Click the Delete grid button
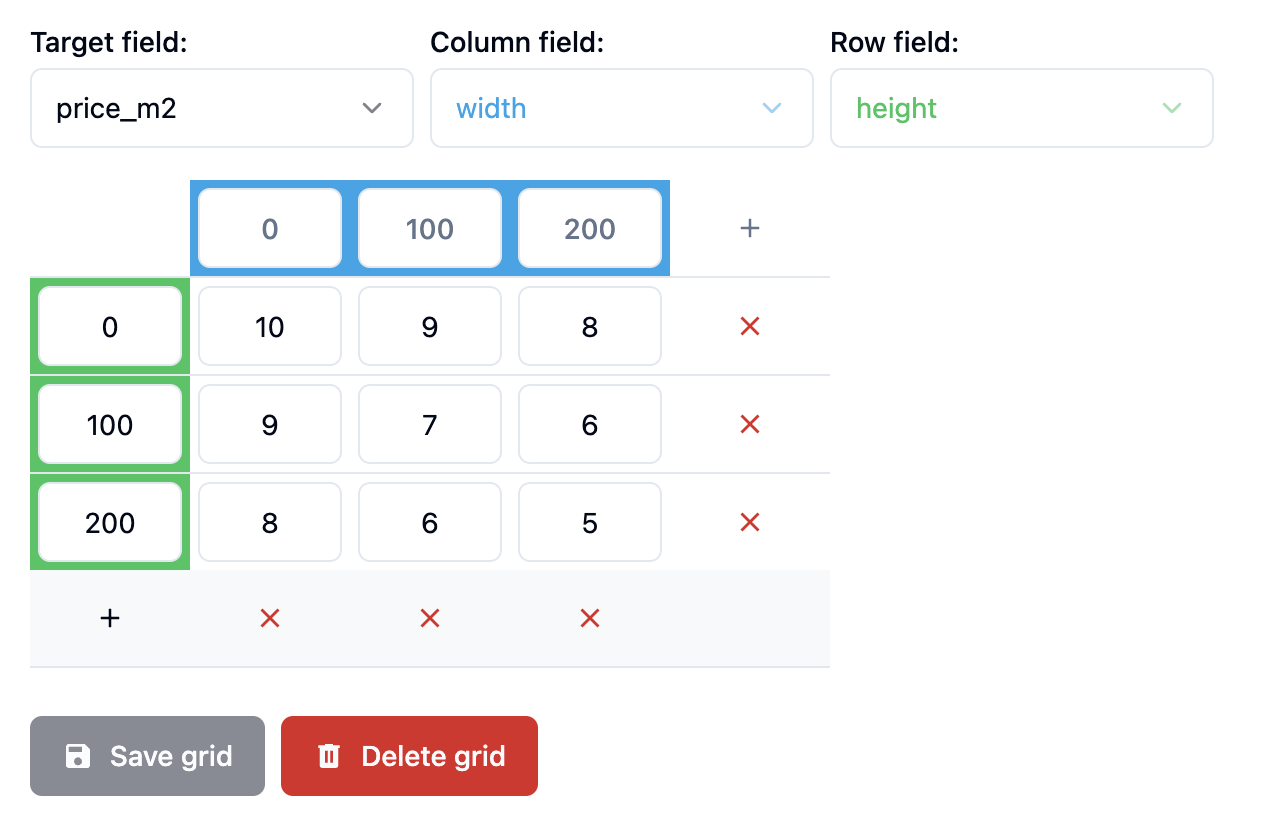Screen dimensions: 1272x828 pyautogui.click(x=409, y=756)
